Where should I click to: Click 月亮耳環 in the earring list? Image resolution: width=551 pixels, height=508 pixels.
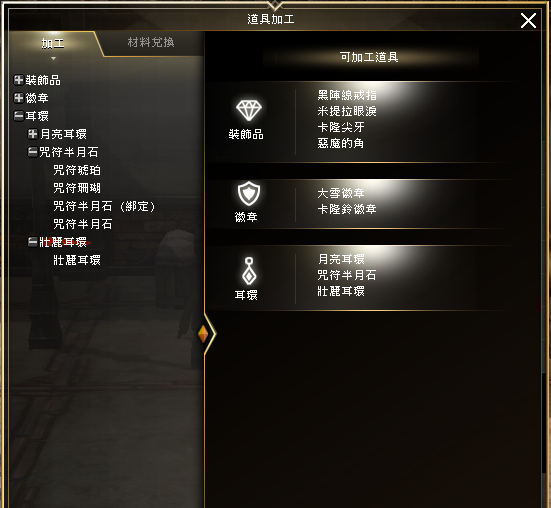coord(341,259)
